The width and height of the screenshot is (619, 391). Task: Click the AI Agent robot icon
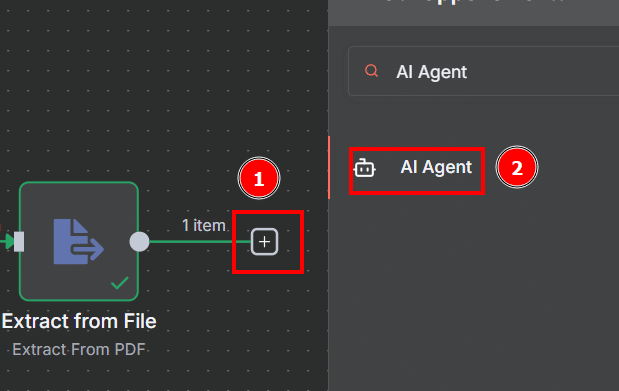[x=364, y=168]
